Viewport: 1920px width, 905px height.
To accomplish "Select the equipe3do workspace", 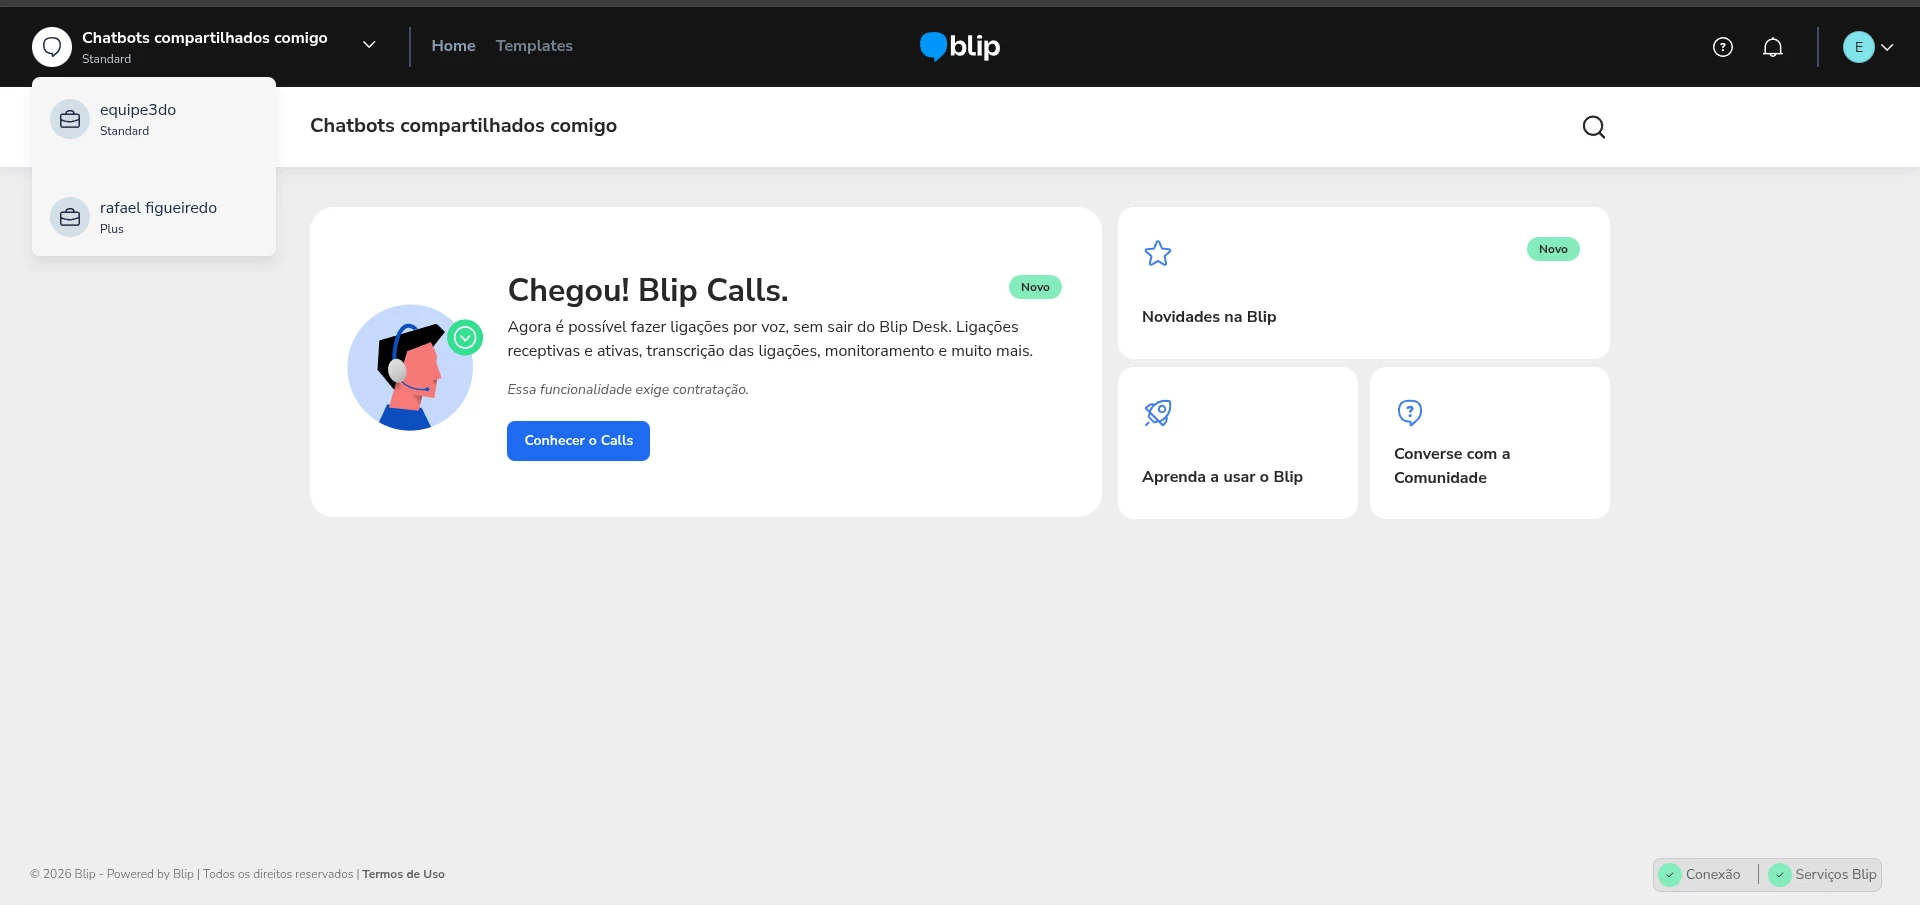I will (154, 119).
